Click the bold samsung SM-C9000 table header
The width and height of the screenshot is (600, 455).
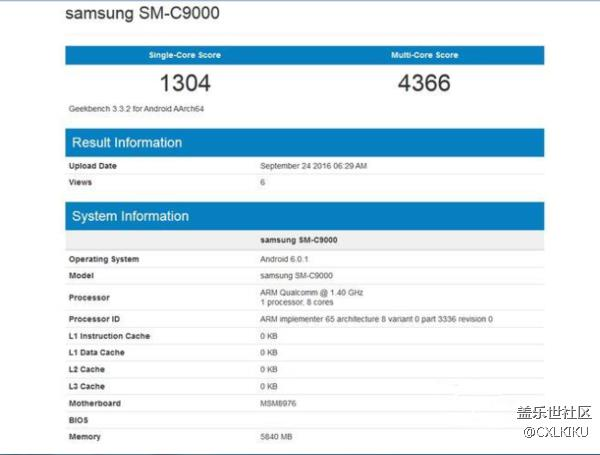pyautogui.click(x=299, y=240)
